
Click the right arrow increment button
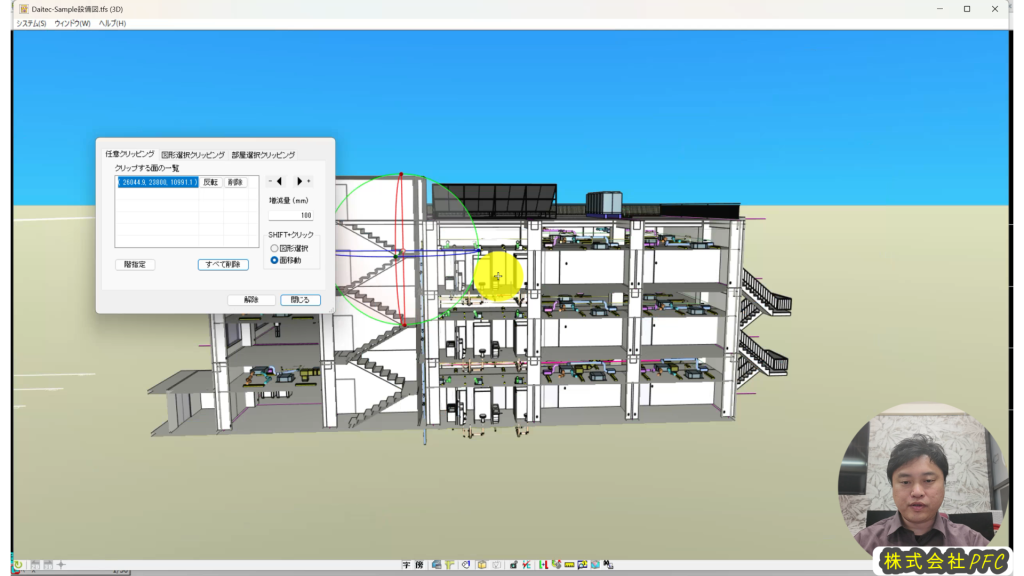click(299, 182)
